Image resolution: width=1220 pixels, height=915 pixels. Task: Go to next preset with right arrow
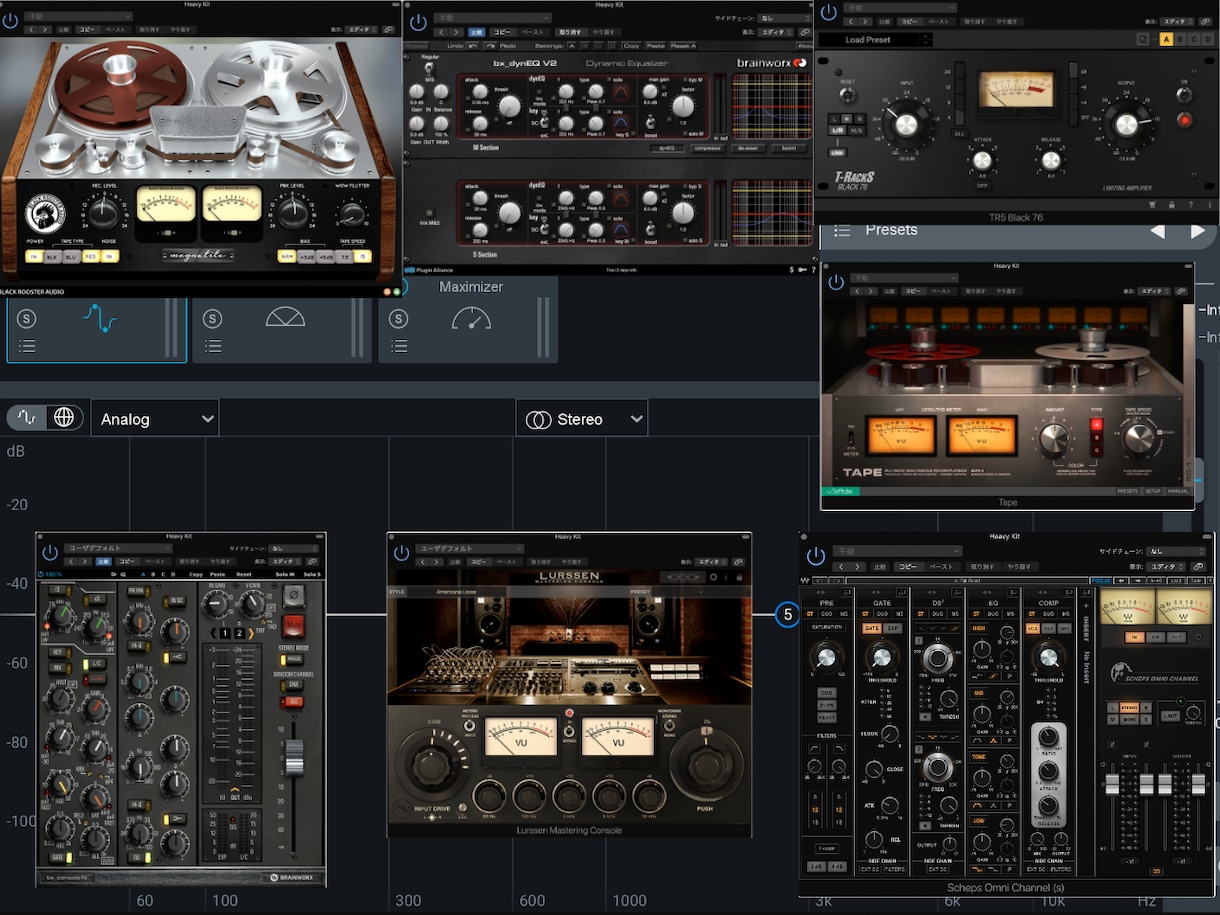pos(1198,231)
